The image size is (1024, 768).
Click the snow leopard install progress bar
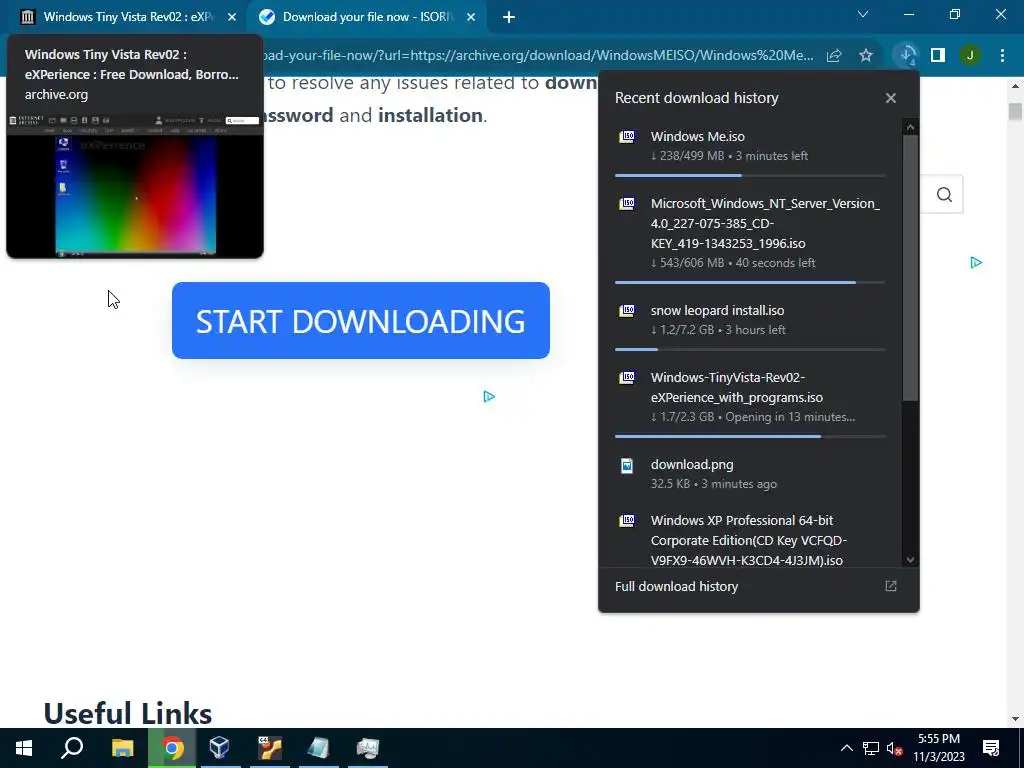point(750,349)
